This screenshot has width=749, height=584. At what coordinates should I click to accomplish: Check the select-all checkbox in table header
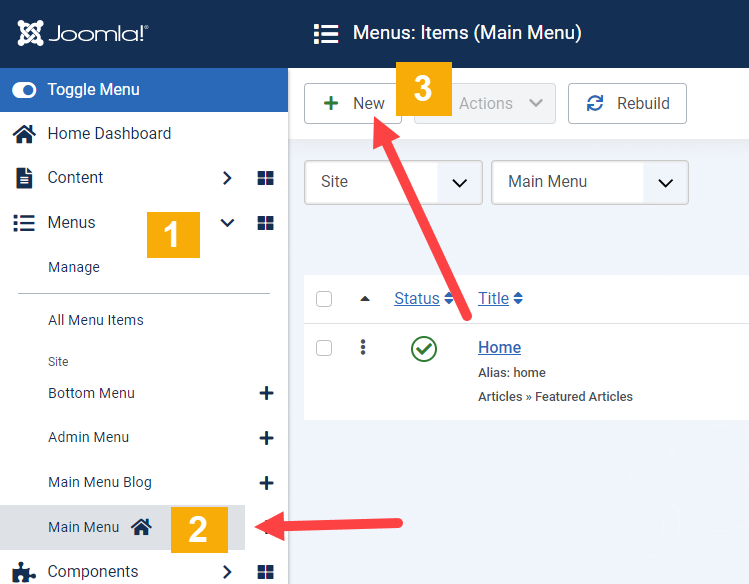pyautogui.click(x=324, y=299)
